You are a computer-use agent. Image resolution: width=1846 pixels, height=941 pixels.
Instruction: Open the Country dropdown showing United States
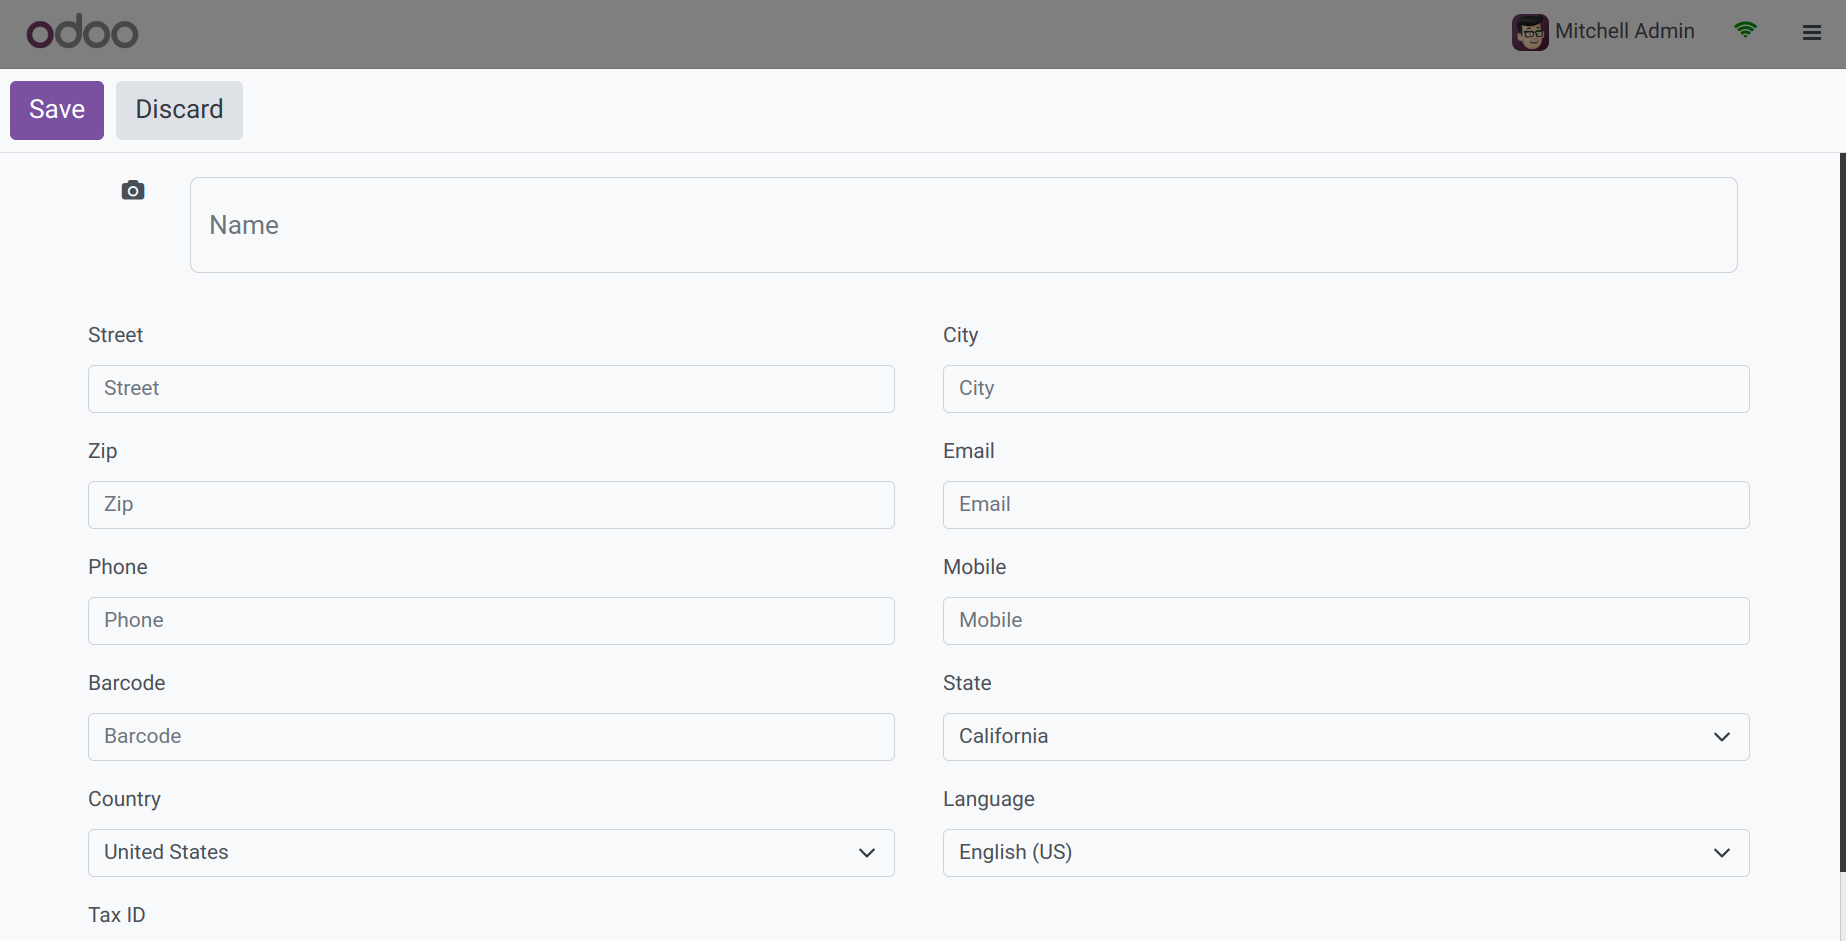point(491,853)
